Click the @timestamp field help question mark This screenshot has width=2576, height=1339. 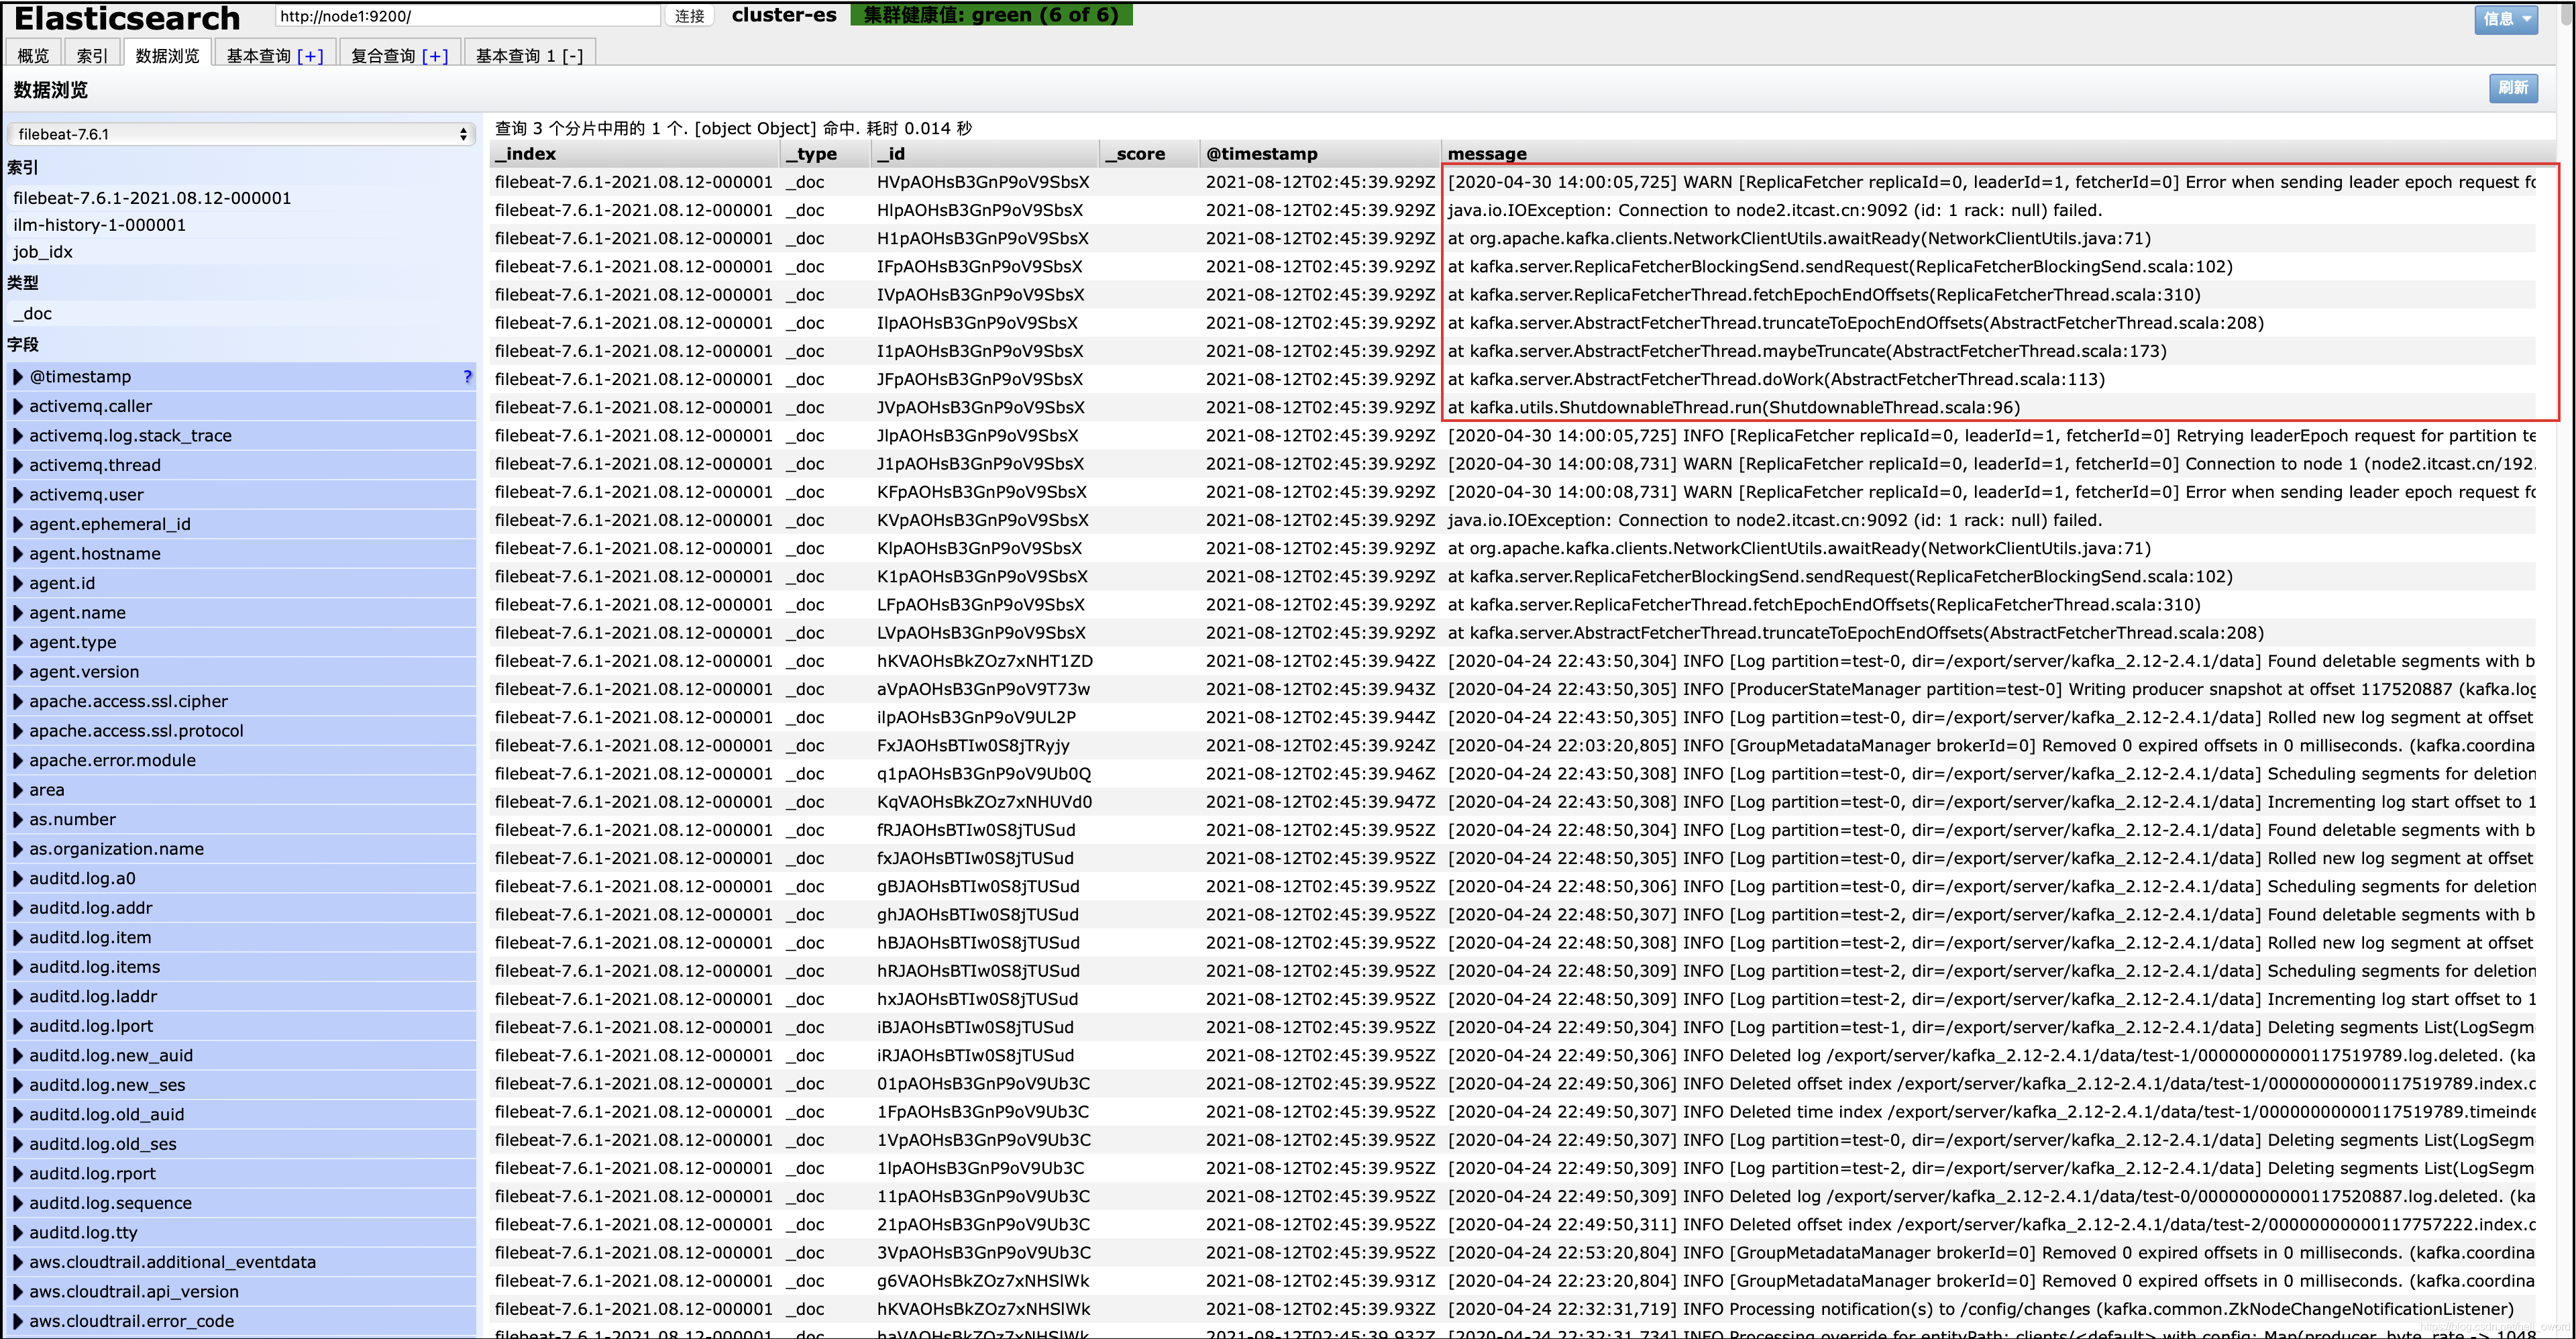[467, 376]
